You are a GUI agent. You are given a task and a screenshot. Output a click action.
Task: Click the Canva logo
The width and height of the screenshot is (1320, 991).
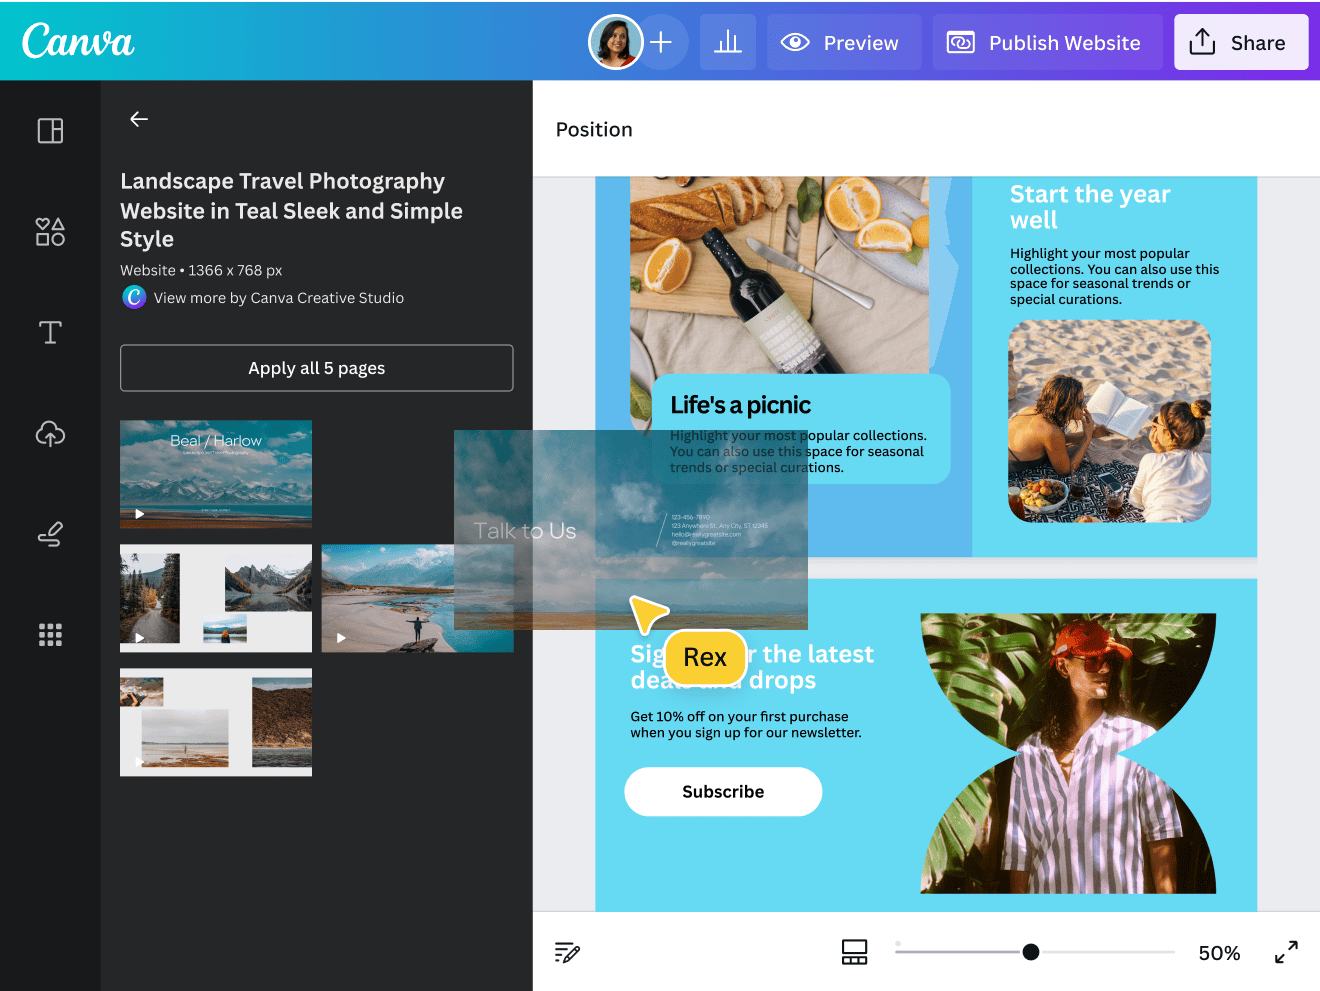78,41
